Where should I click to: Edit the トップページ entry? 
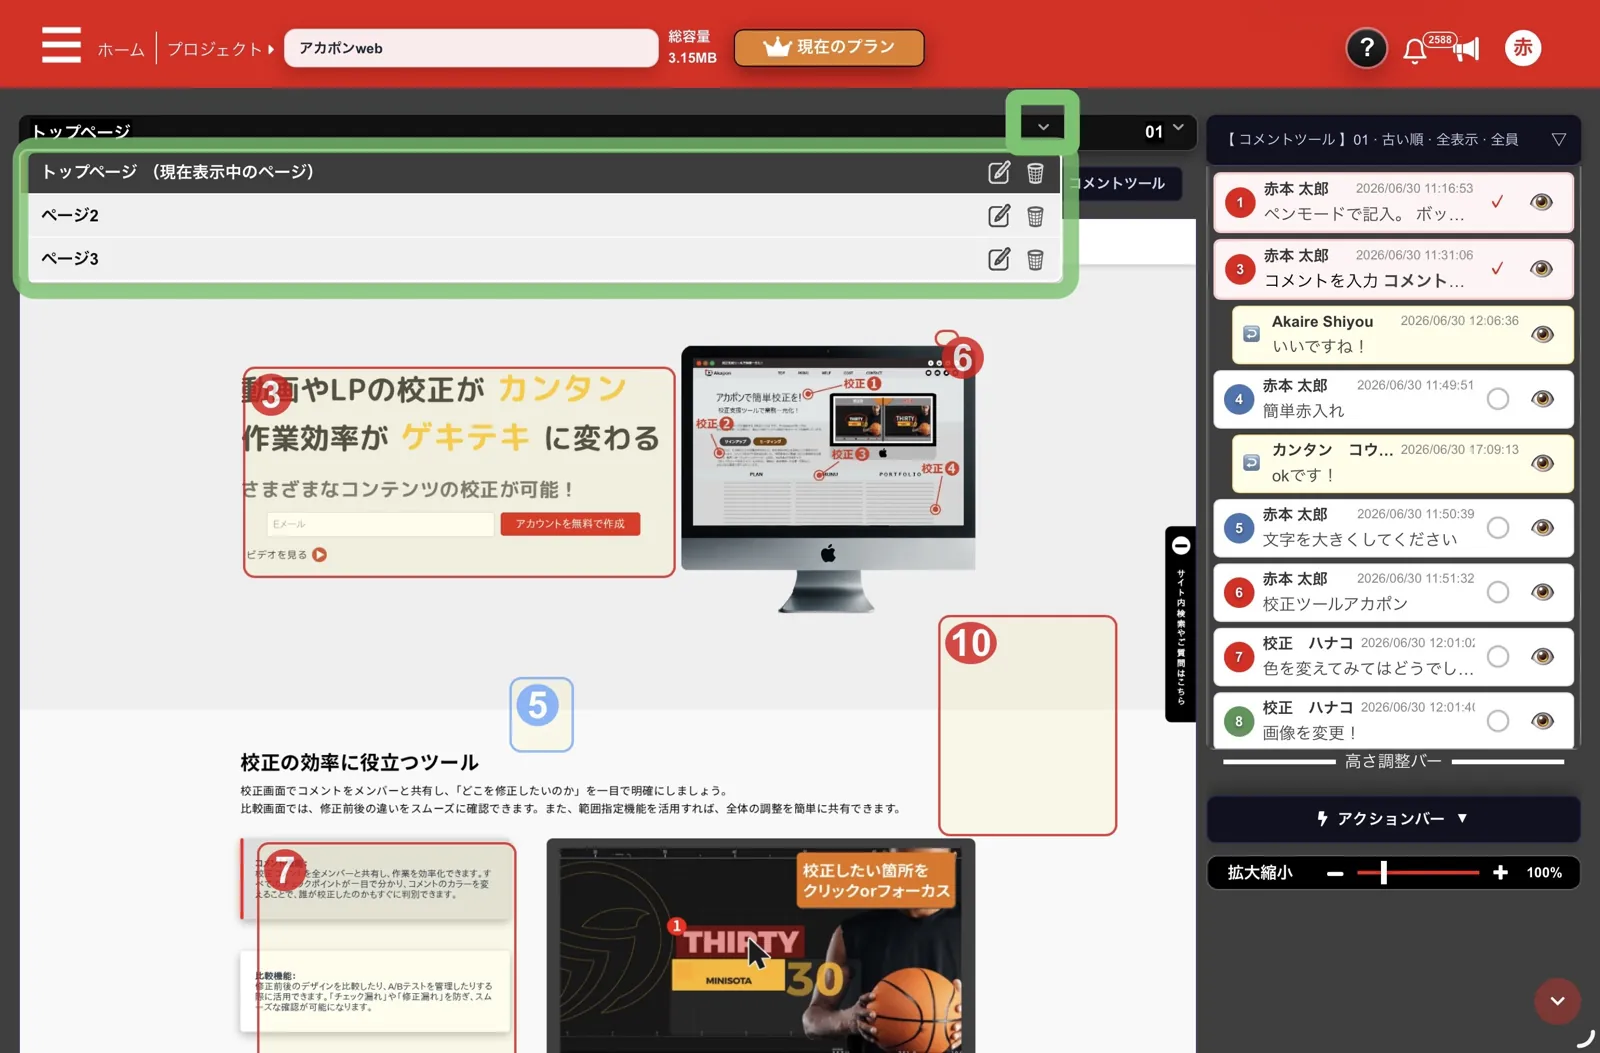999,172
